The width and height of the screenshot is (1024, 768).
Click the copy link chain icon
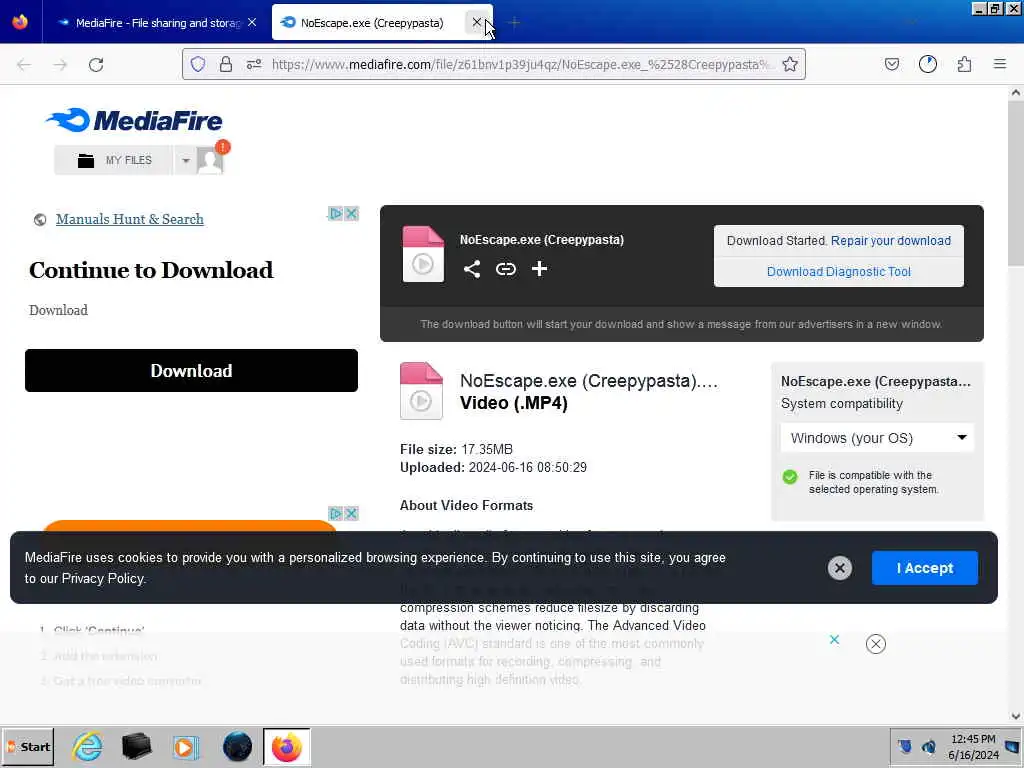[505, 269]
